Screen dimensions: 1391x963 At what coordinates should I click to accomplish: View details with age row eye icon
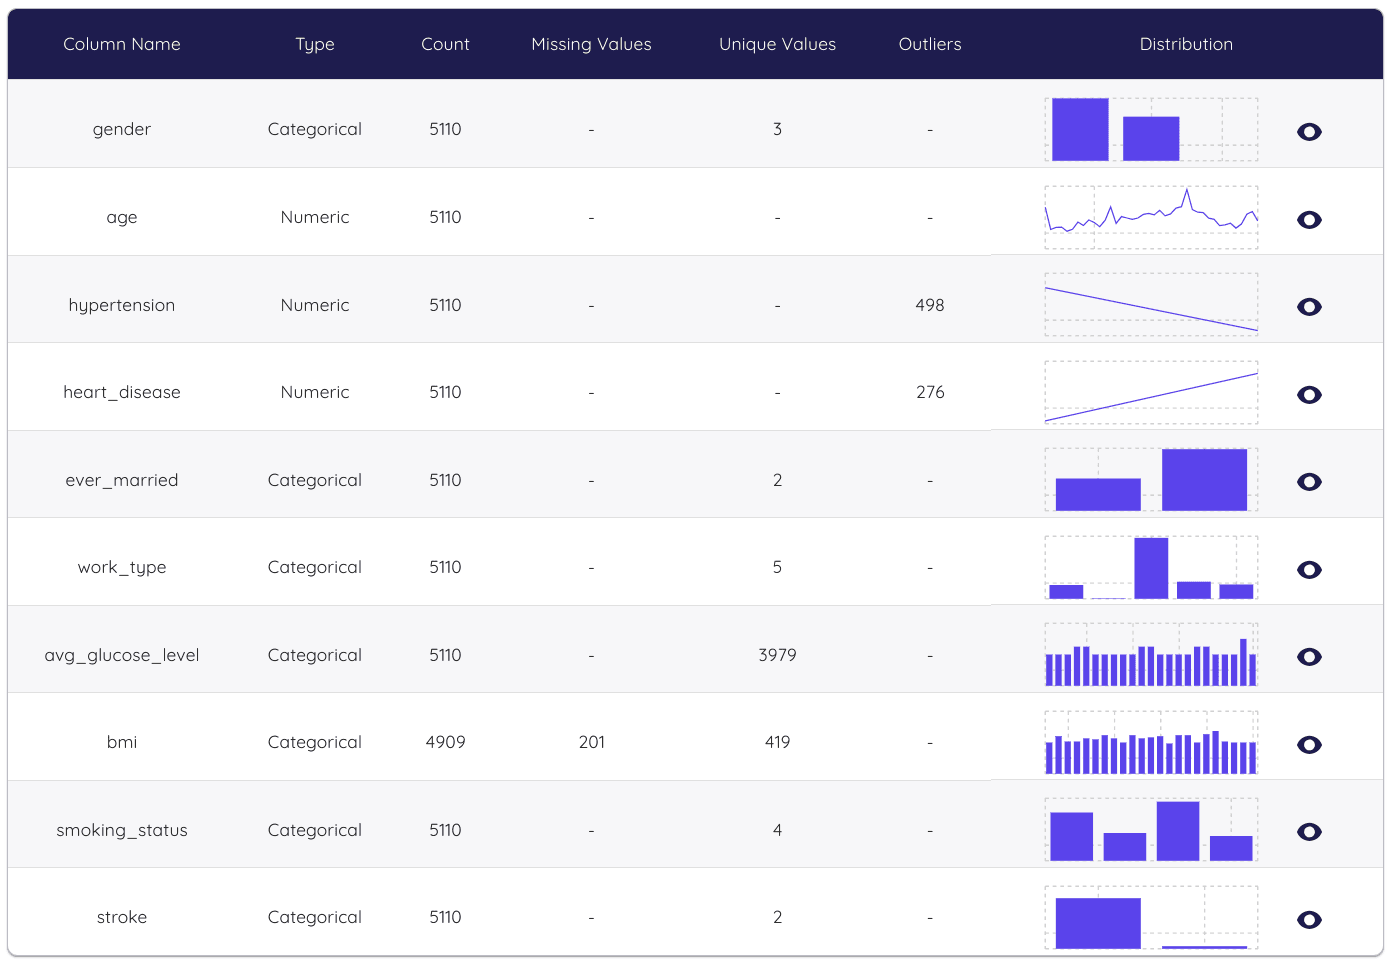tap(1309, 220)
